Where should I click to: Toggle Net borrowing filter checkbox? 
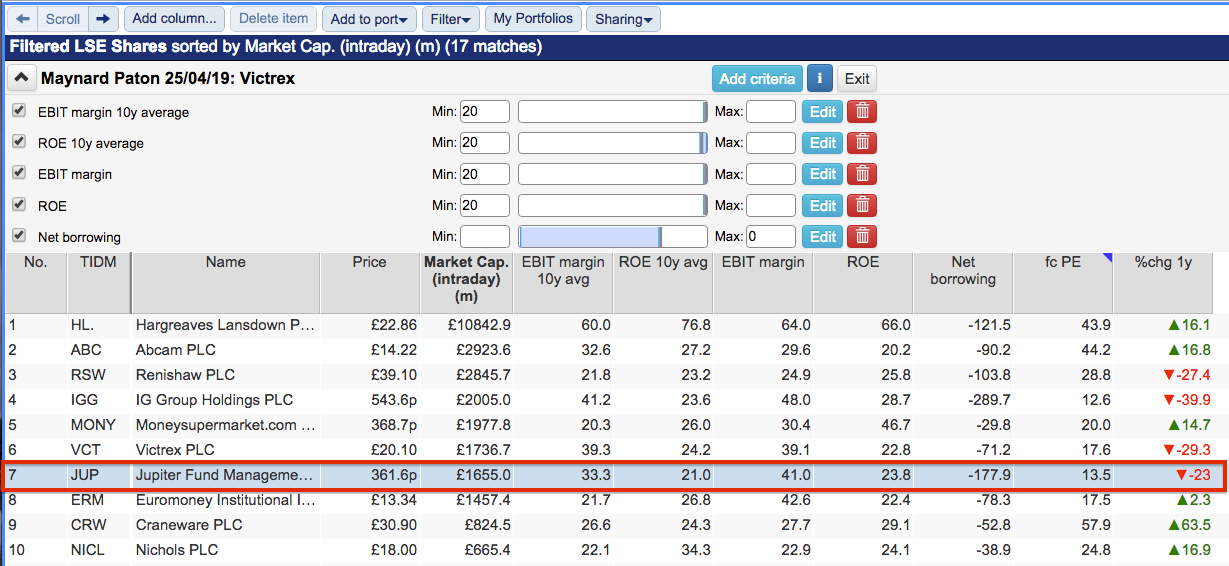[19, 236]
